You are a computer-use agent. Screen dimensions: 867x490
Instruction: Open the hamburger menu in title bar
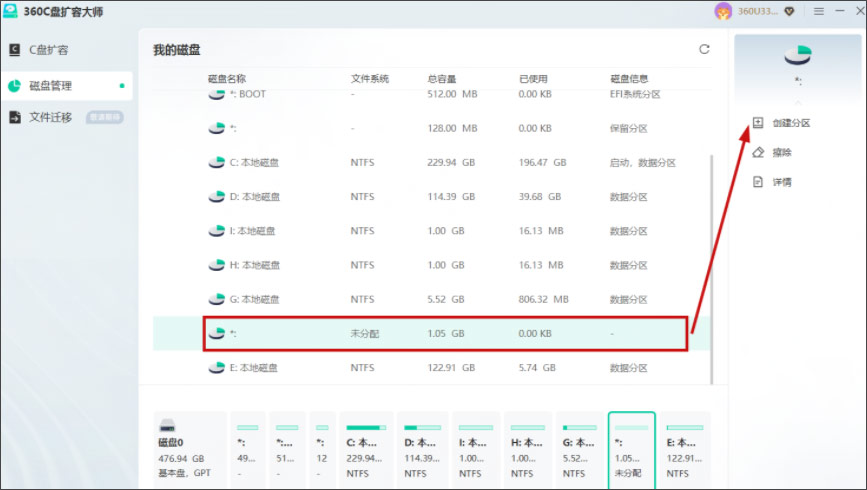[819, 11]
